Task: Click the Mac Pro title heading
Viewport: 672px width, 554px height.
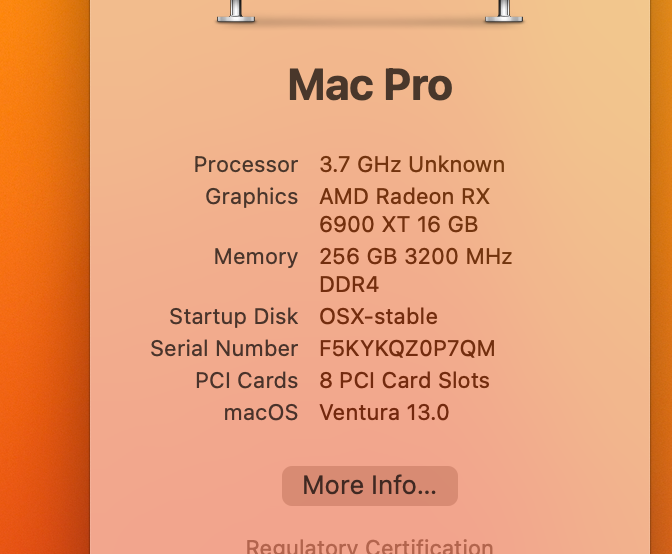Action: (x=370, y=86)
